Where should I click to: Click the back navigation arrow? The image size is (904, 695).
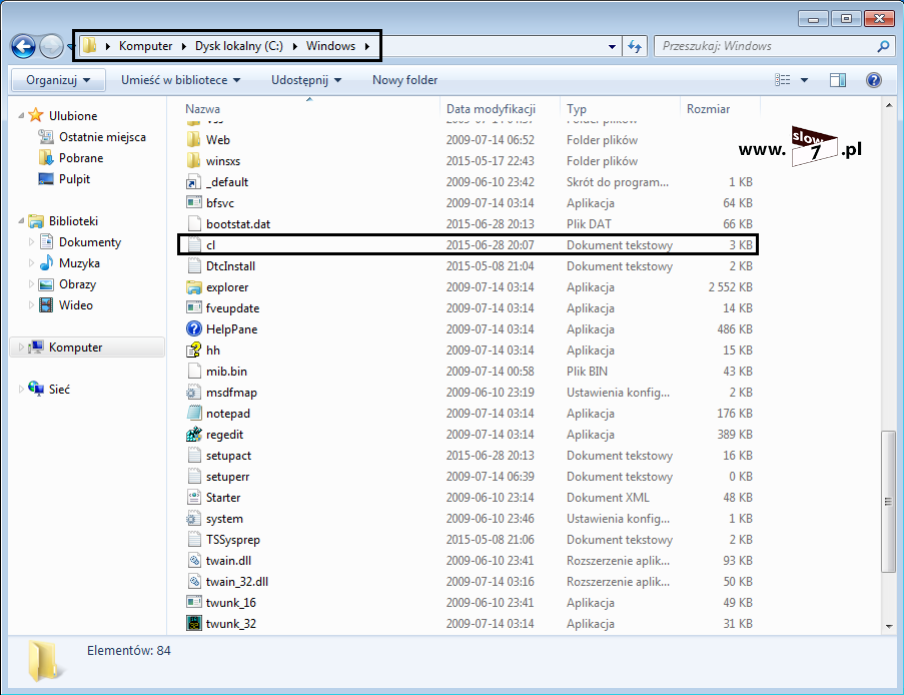click(24, 46)
